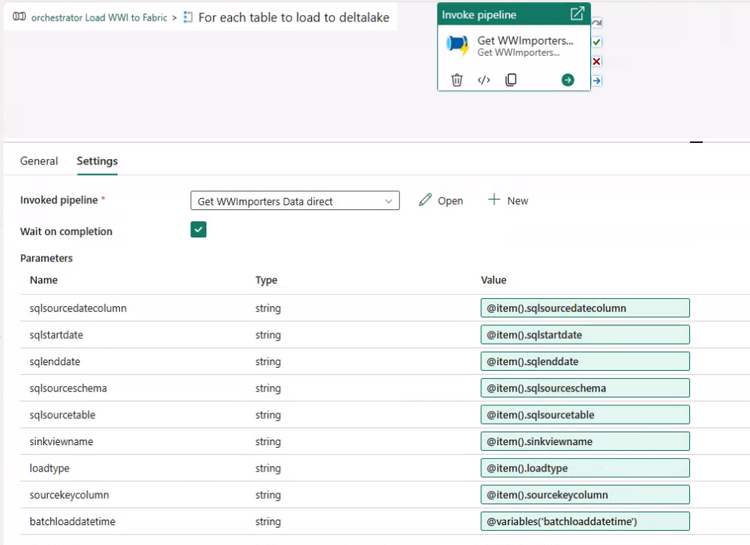The image size is (750, 545).
Task: Click the Parameters section label
Action: click(x=46, y=258)
